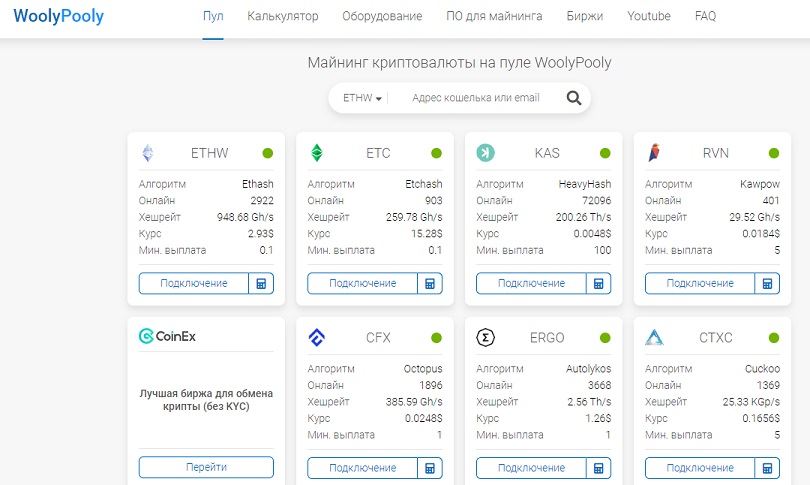Image resolution: width=810 pixels, height=485 pixels.
Task: Click CTXC hashrate 25.33 KGp/s
Action: click(x=751, y=402)
